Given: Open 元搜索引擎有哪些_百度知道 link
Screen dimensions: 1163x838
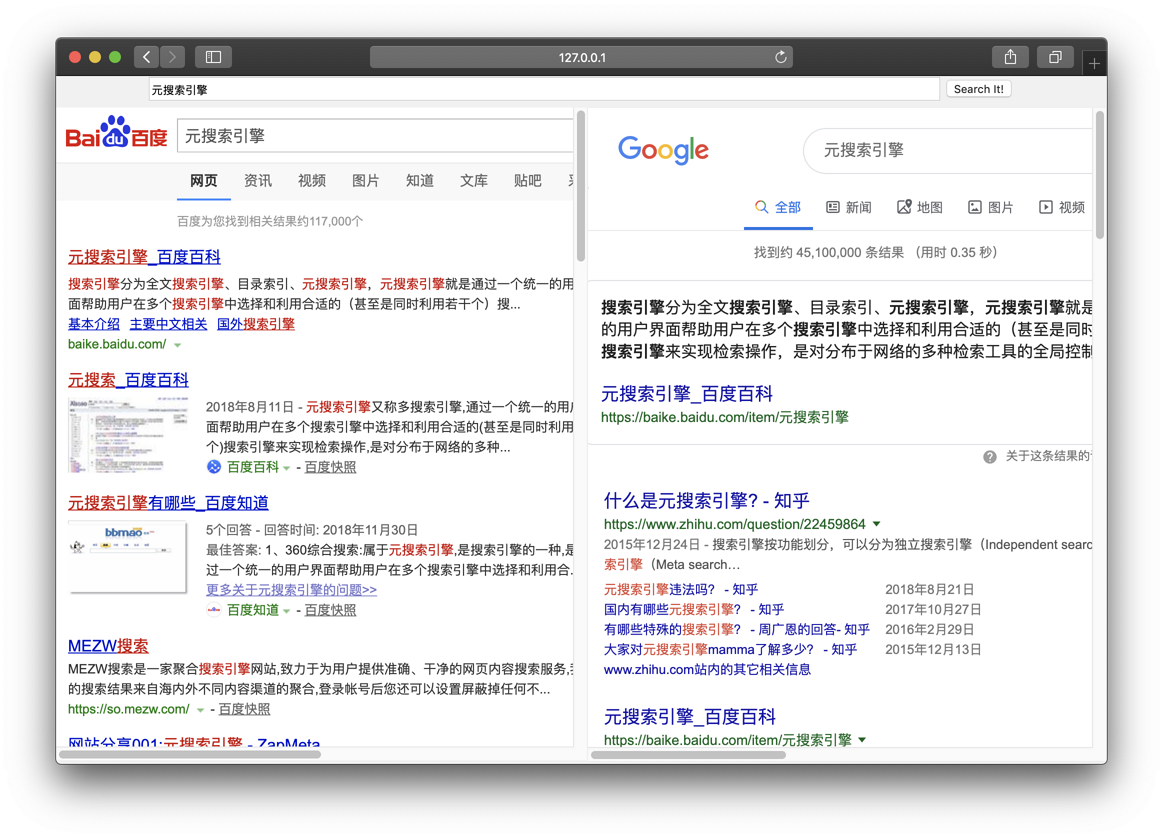Looking at the screenshot, I should click(168, 502).
